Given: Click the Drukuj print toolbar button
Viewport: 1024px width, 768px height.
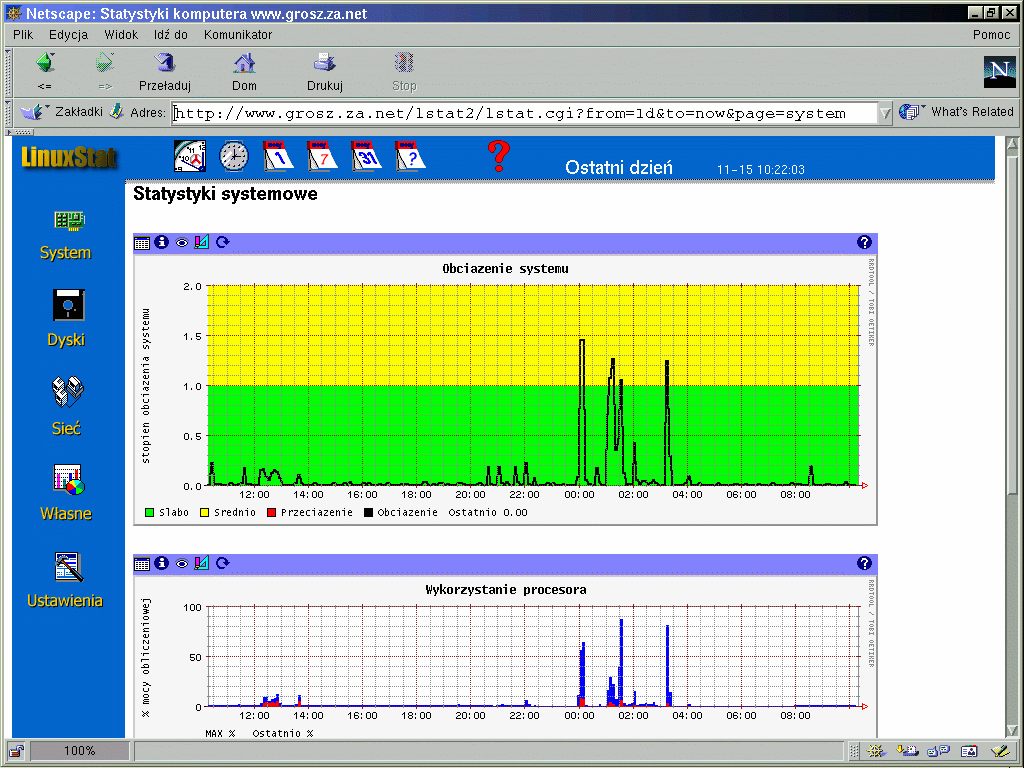Looking at the screenshot, I should [x=324, y=71].
